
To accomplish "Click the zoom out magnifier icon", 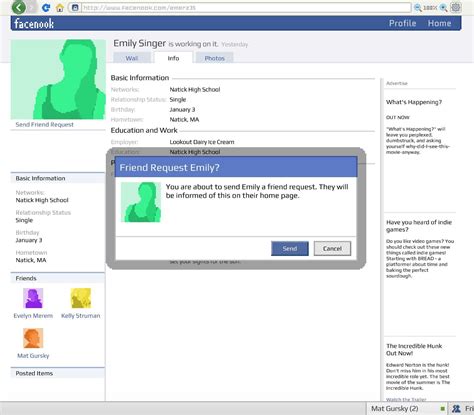I will click(417, 7).
